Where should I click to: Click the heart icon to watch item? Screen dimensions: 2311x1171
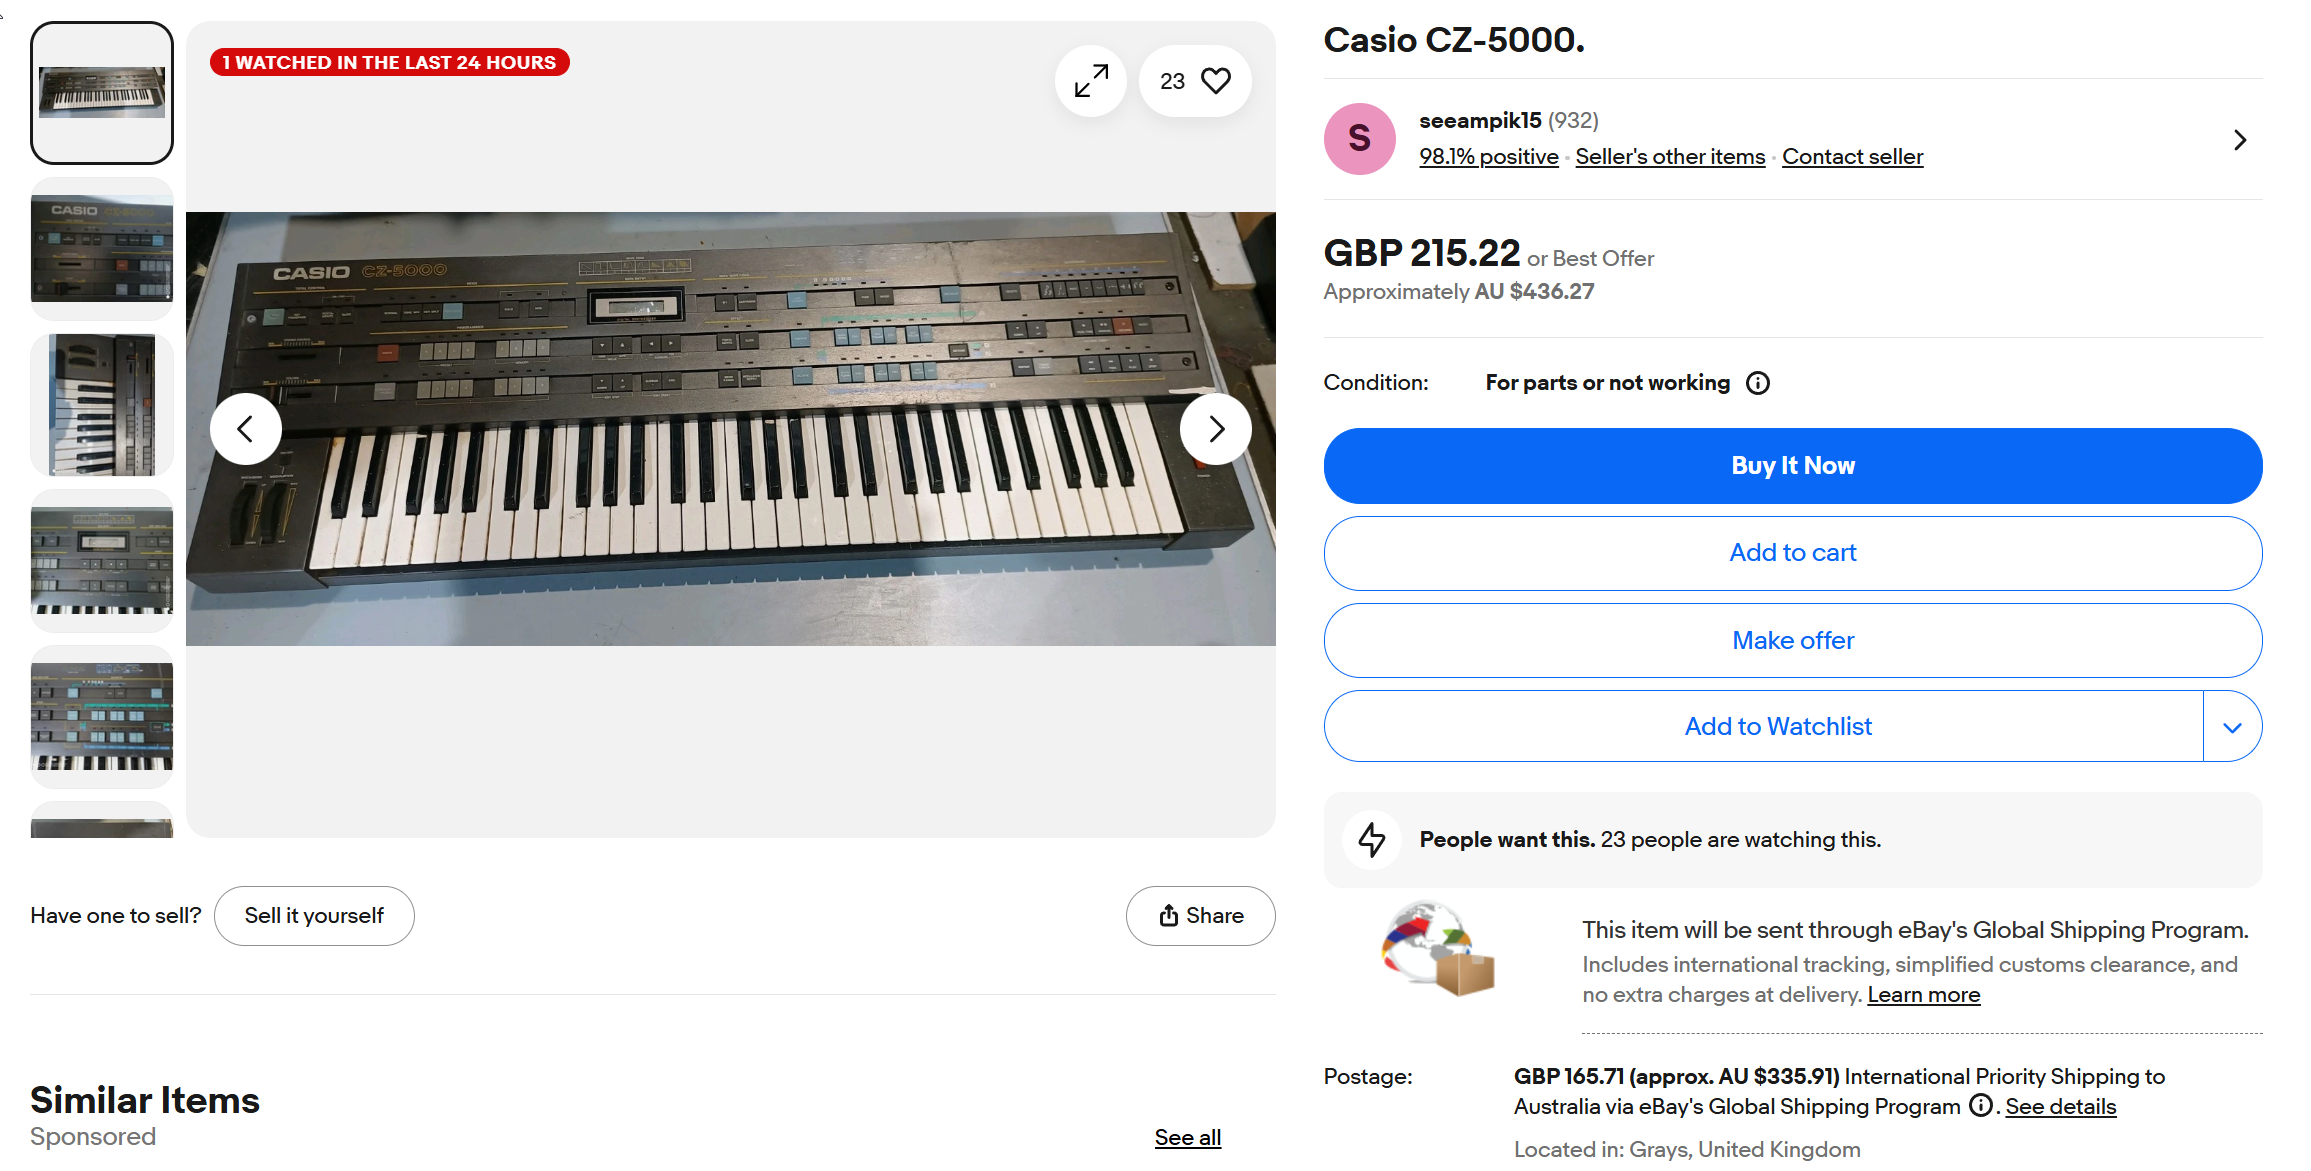click(x=1215, y=81)
